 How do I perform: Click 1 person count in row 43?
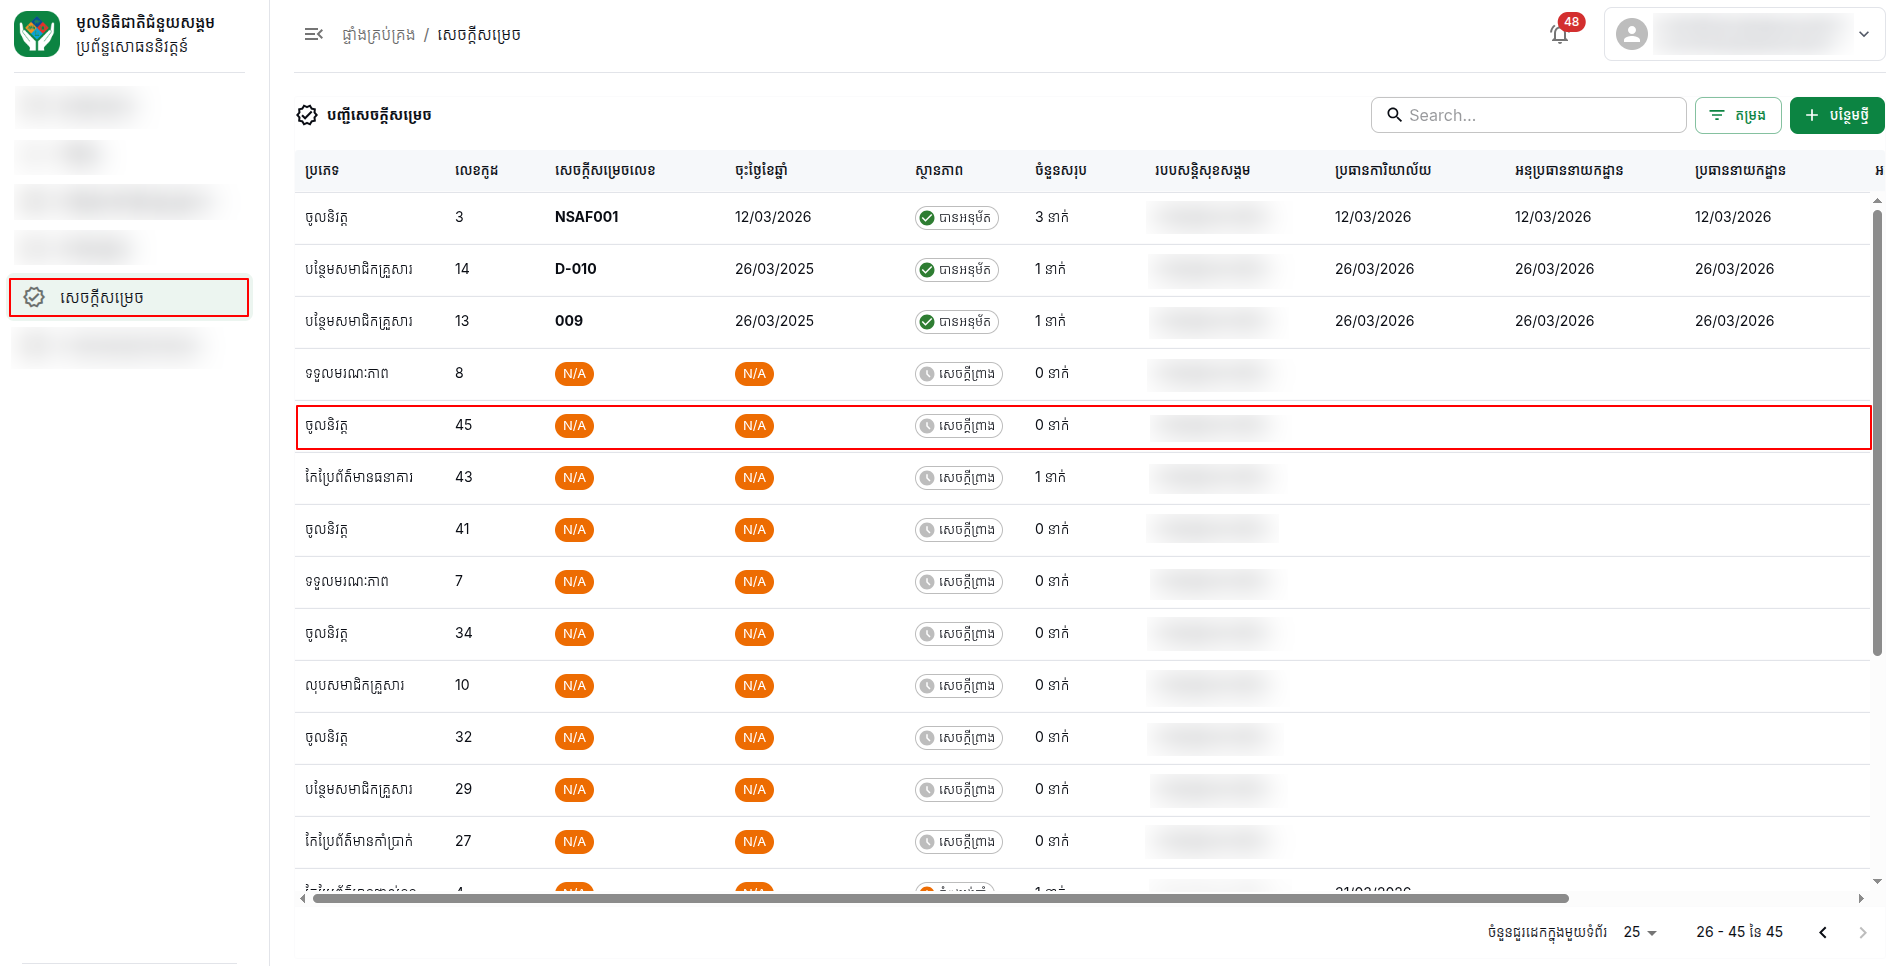tap(1050, 477)
